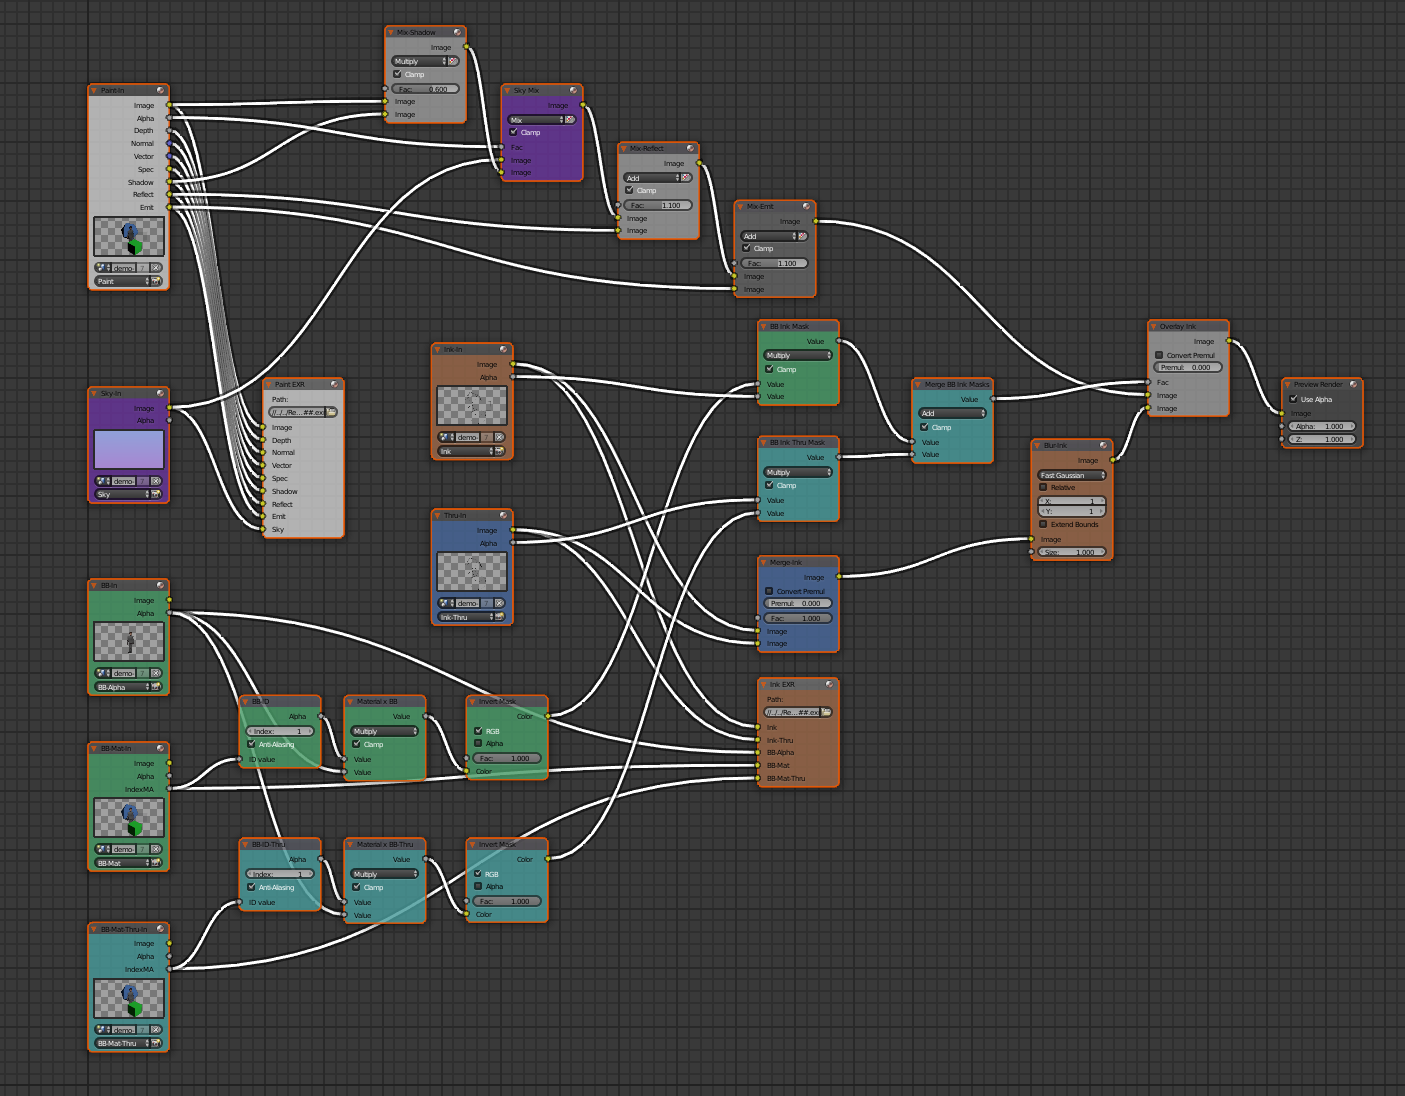Click Index field in BB-ID node
Viewport: 1405px width, 1096px height.
point(280,731)
